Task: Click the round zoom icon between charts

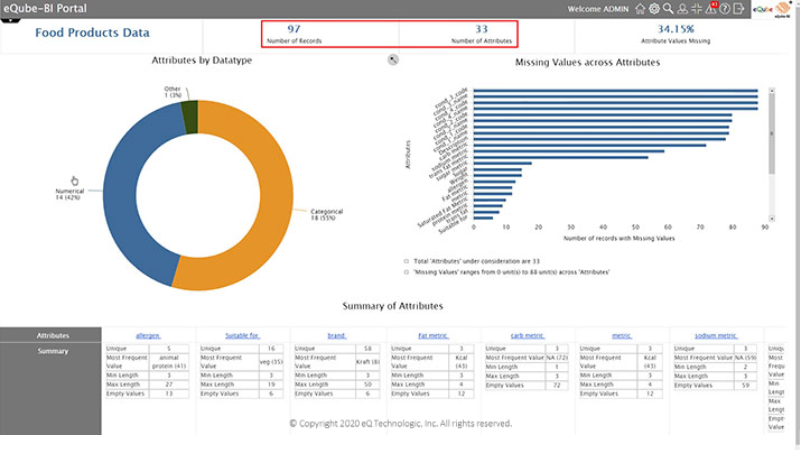Action: pos(393,60)
